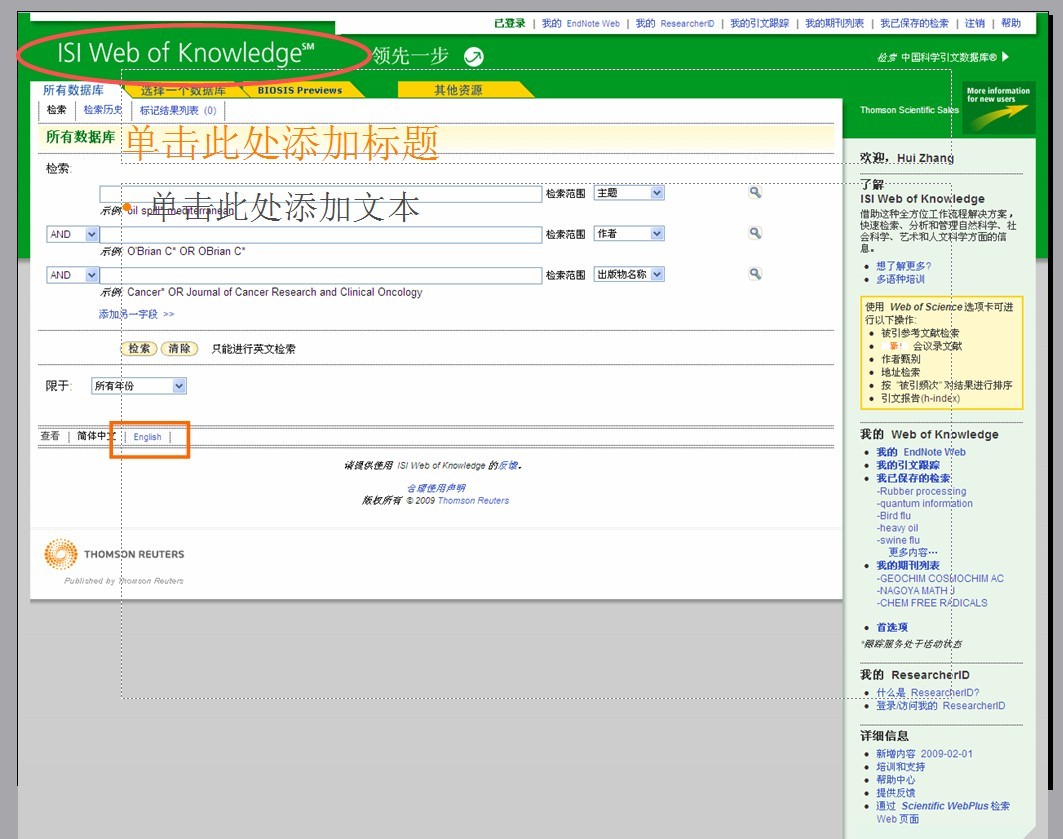Click the green arrow icon next to 领先一步
This screenshot has height=839, width=1063.
point(473,56)
